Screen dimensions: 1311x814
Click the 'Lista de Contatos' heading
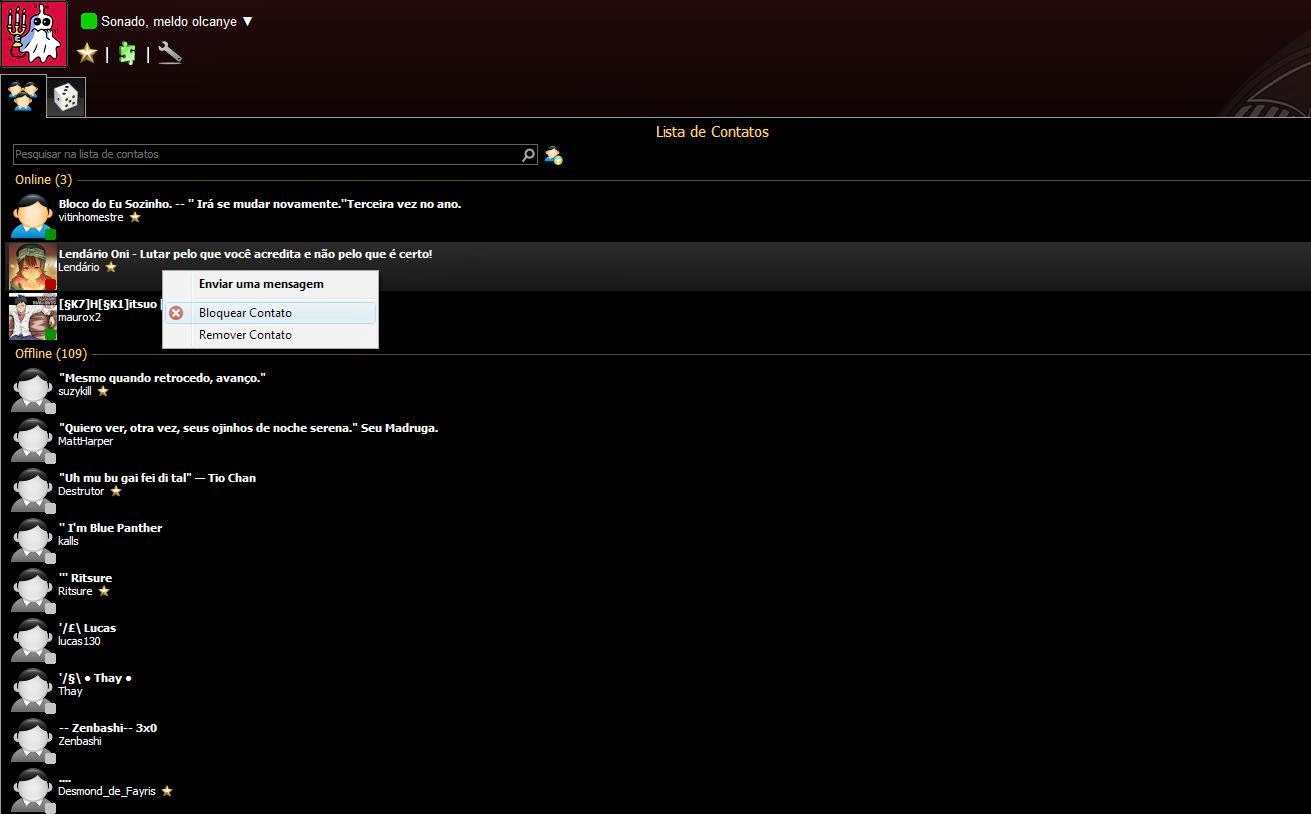tap(712, 132)
